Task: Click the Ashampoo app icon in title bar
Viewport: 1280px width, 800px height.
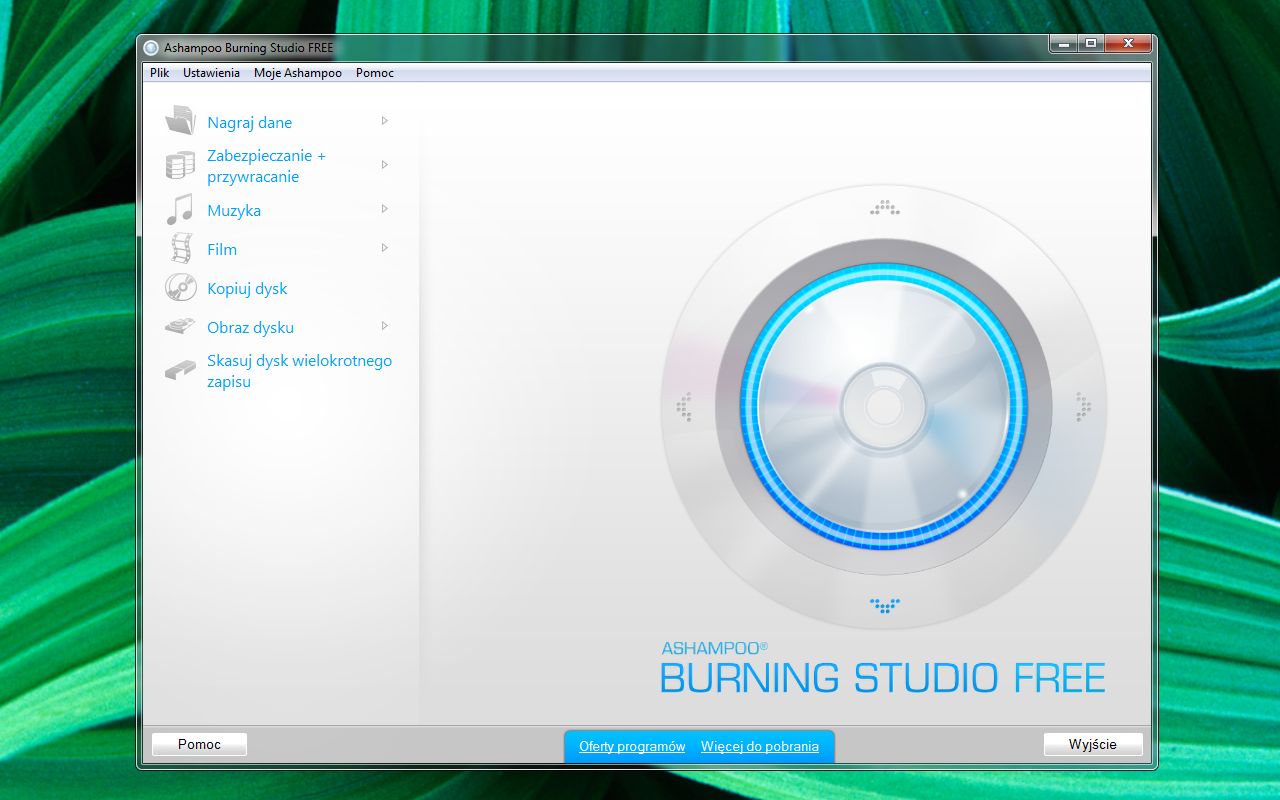Action: [151, 47]
